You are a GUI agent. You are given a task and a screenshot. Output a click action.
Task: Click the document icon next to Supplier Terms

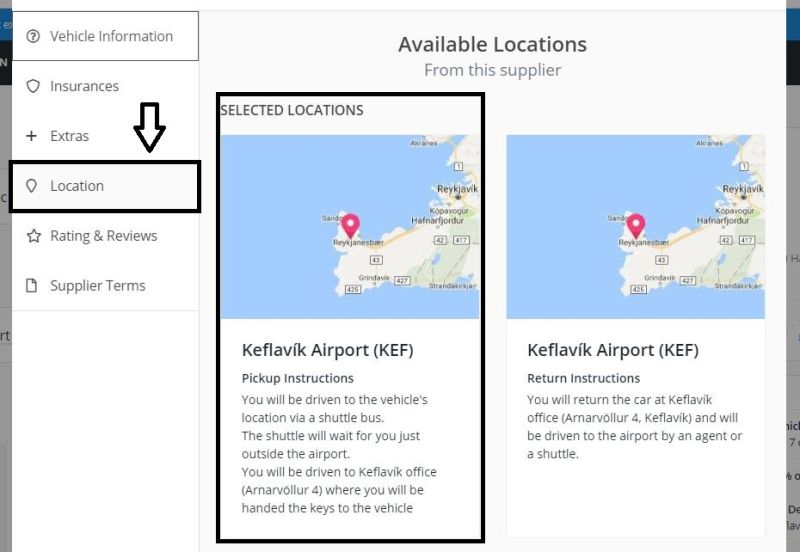[32, 285]
